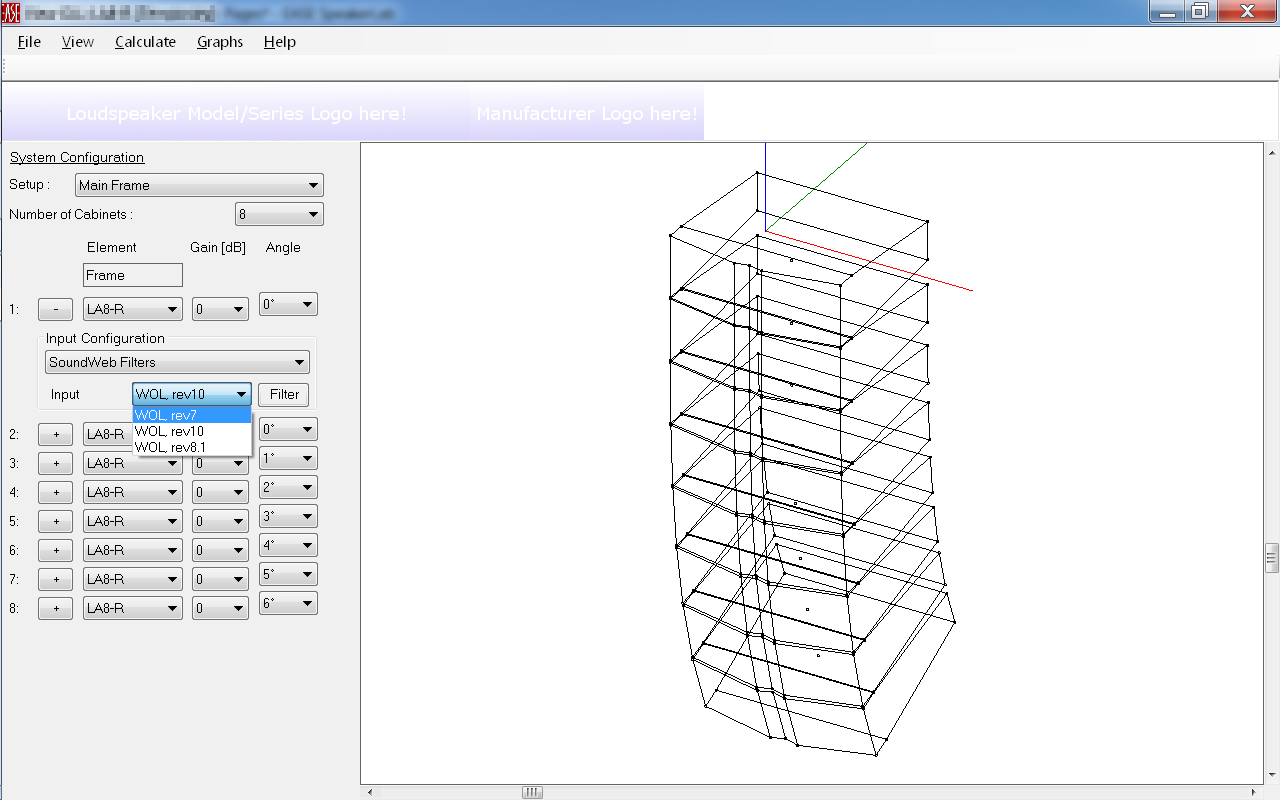This screenshot has height=800, width=1280.
Task: Open the gain dropdown for cabinet 1
Action: click(x=220, y=310)
